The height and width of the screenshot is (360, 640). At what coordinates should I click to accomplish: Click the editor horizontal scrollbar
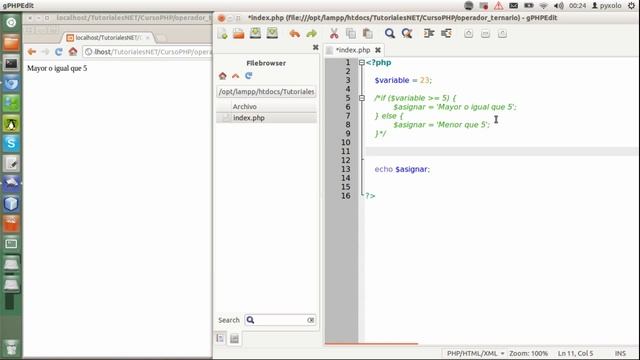tap(371, 344)
